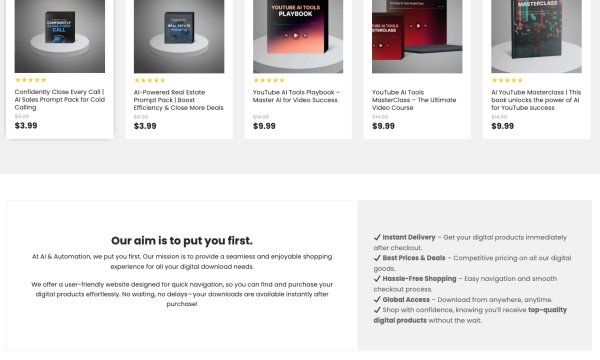Open the AI-Powered Real Estate Prompt Pack title link

(x=179, y=100)
